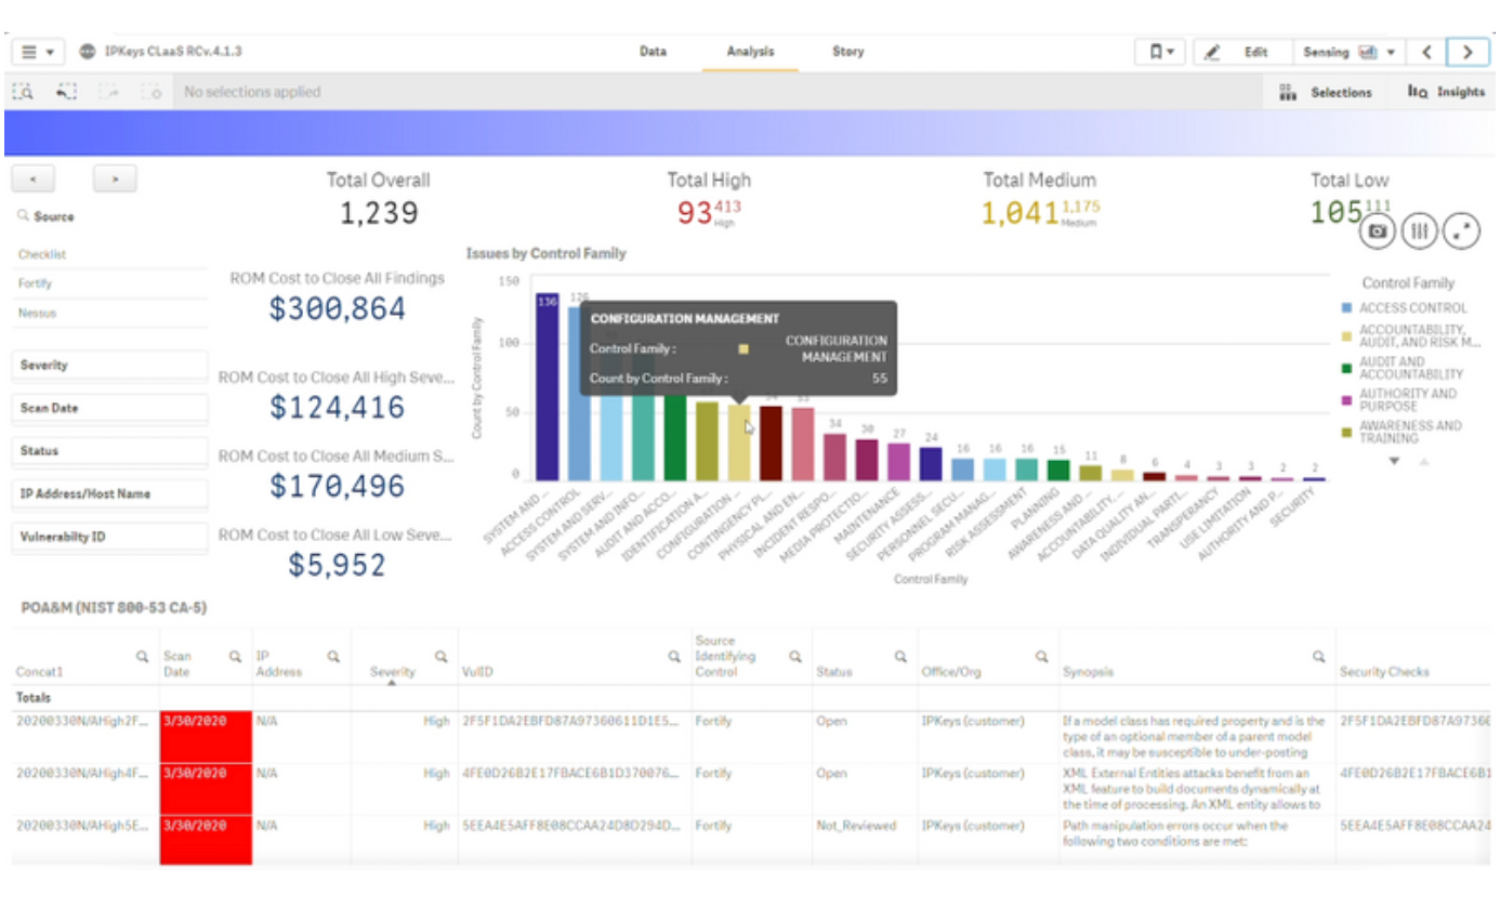Open the Severity filter pane
Viewport: 1500px width, 900px height.
pos(108,365)
